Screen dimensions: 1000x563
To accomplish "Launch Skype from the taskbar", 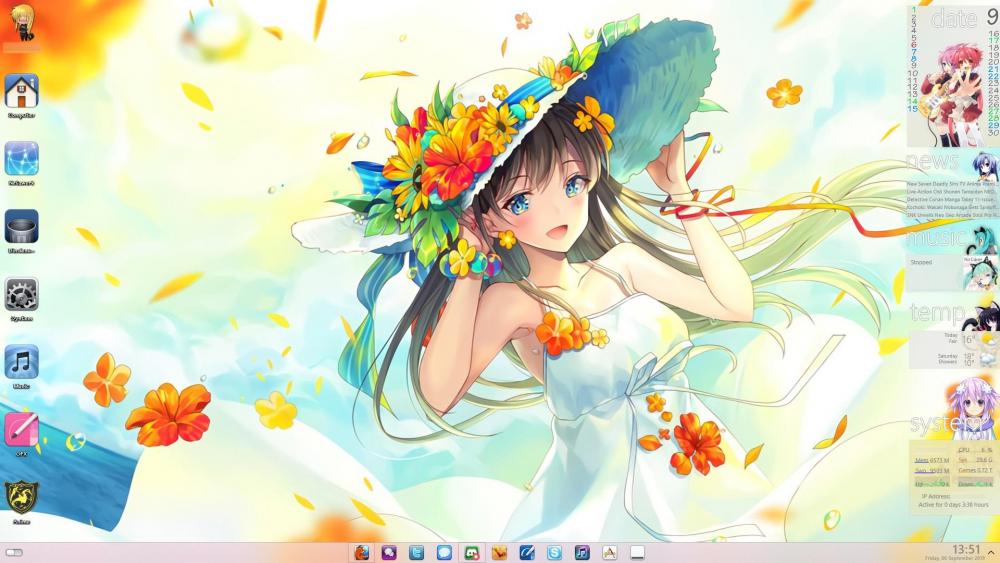I will 554,552.
